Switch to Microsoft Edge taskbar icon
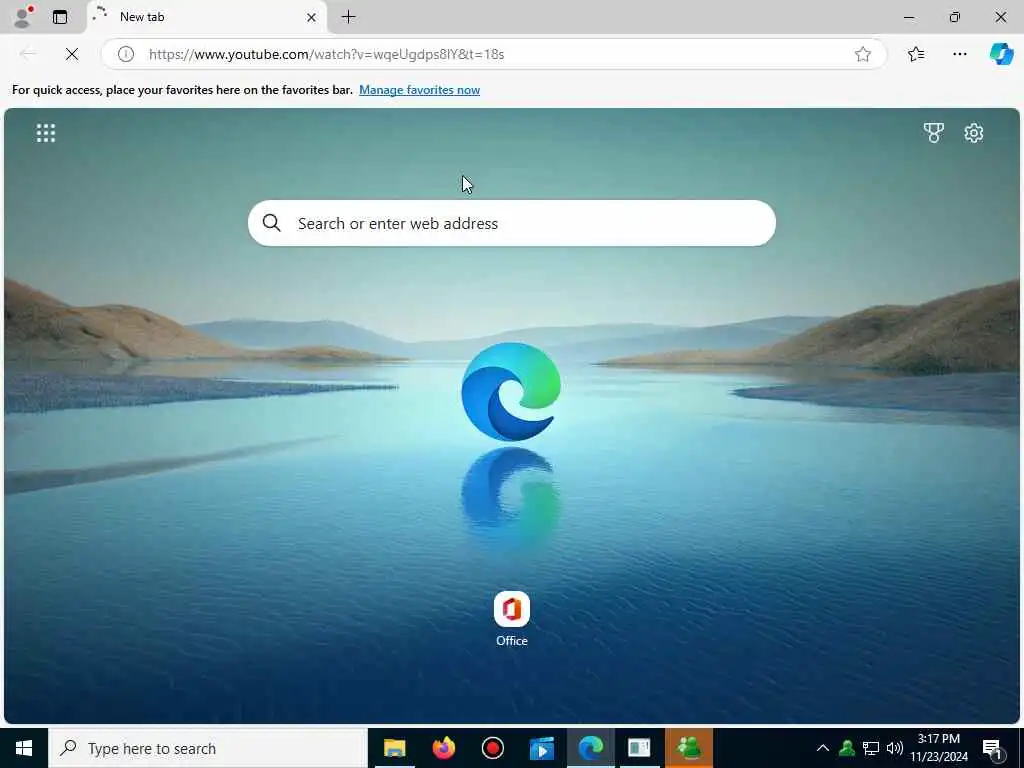The image size is (1024, 768). [x=590, y=748]
